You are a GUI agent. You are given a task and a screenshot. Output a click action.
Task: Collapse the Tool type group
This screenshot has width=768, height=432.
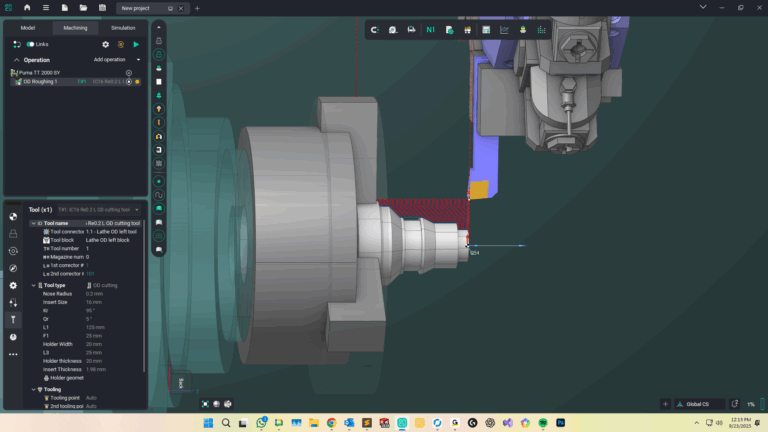tap(34, 285)
